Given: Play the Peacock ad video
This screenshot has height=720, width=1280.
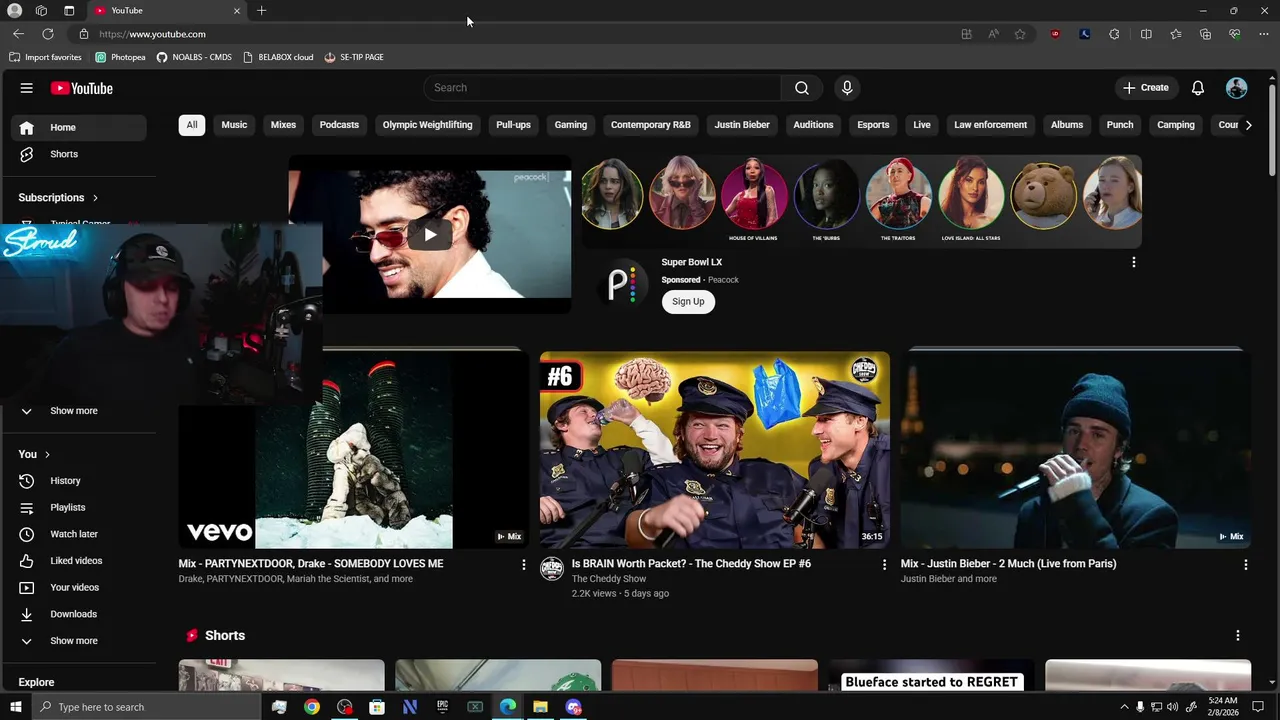Looking at the screenshot, I should [x=430, y=235].
